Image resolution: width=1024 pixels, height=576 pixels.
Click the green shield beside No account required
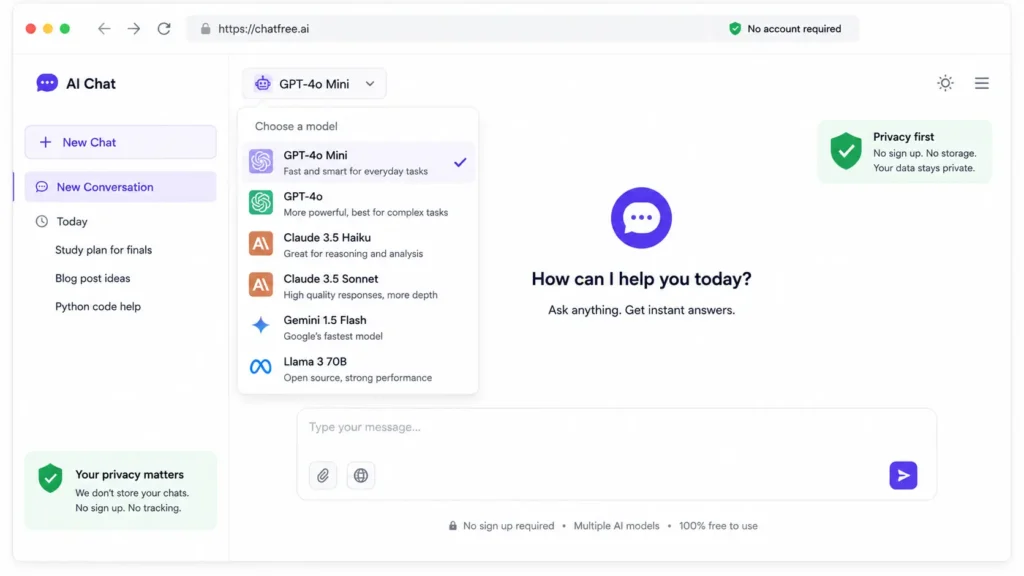click(x=735, y=29)
